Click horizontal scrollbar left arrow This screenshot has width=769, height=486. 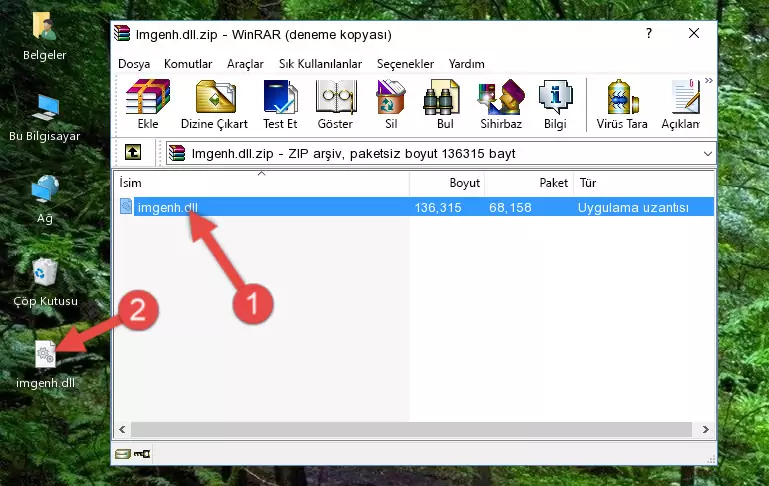pyautogui.click(x=122, y=430)
